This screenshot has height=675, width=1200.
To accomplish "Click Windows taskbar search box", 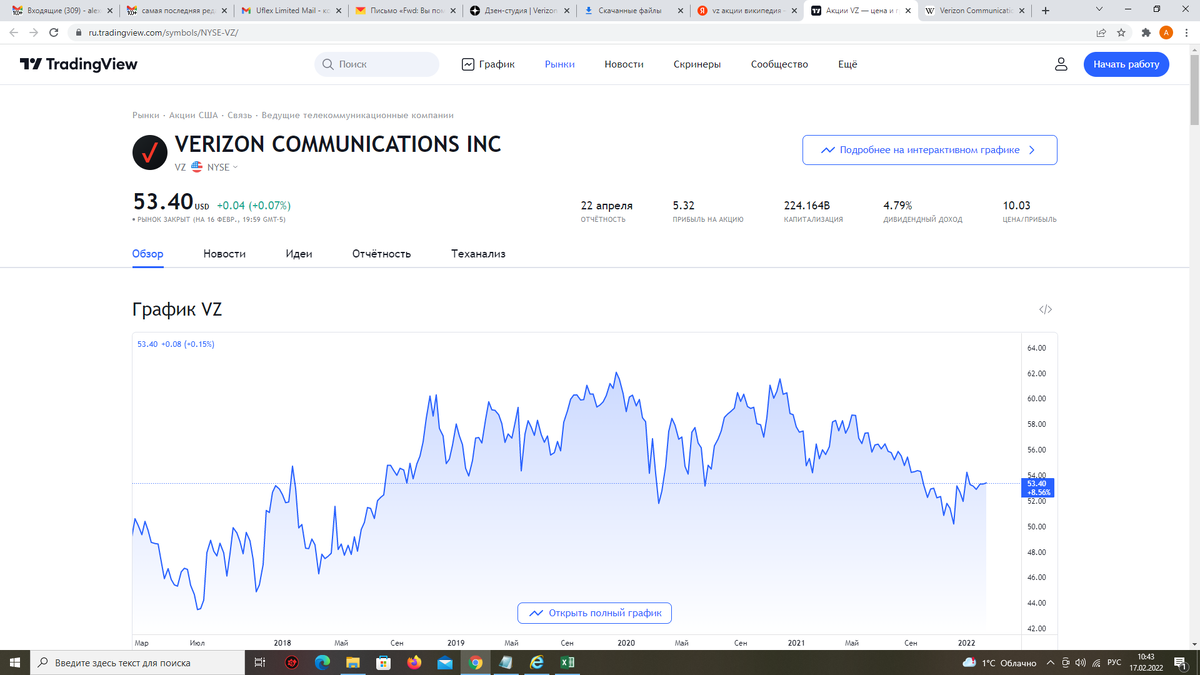I will click(137, 663).
